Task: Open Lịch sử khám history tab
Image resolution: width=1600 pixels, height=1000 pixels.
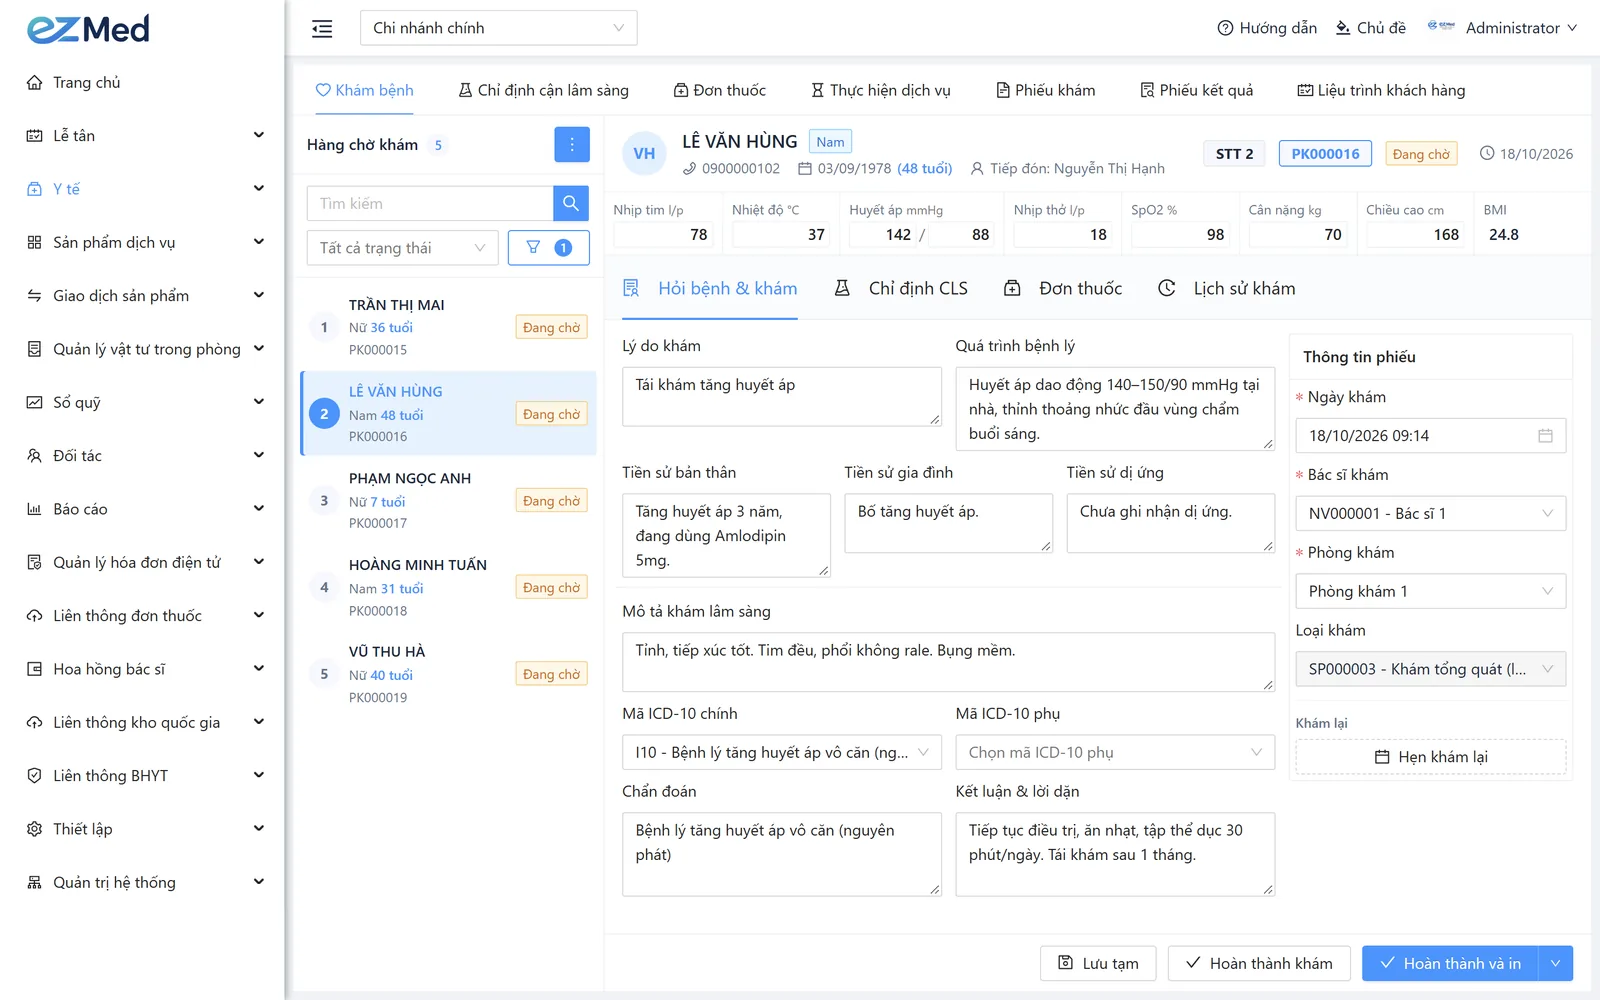Action: 1226,289
